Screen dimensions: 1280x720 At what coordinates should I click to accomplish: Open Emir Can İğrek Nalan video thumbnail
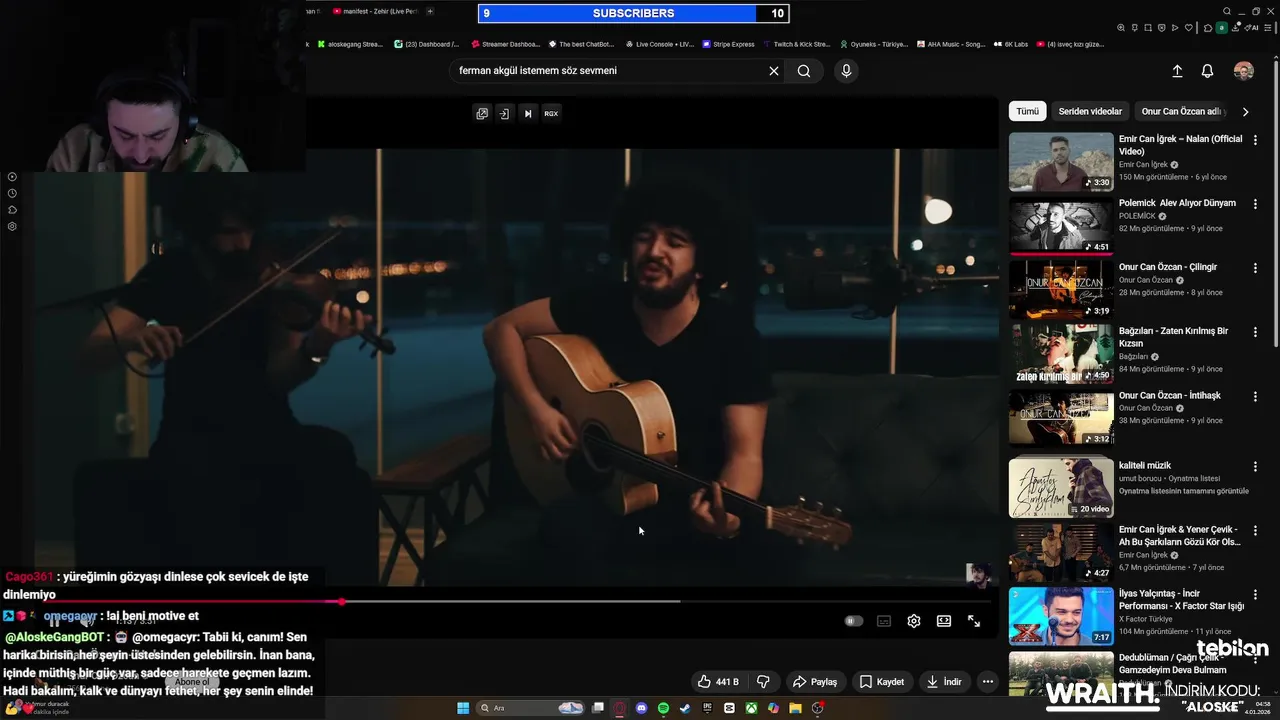(x=1061, y=161)
